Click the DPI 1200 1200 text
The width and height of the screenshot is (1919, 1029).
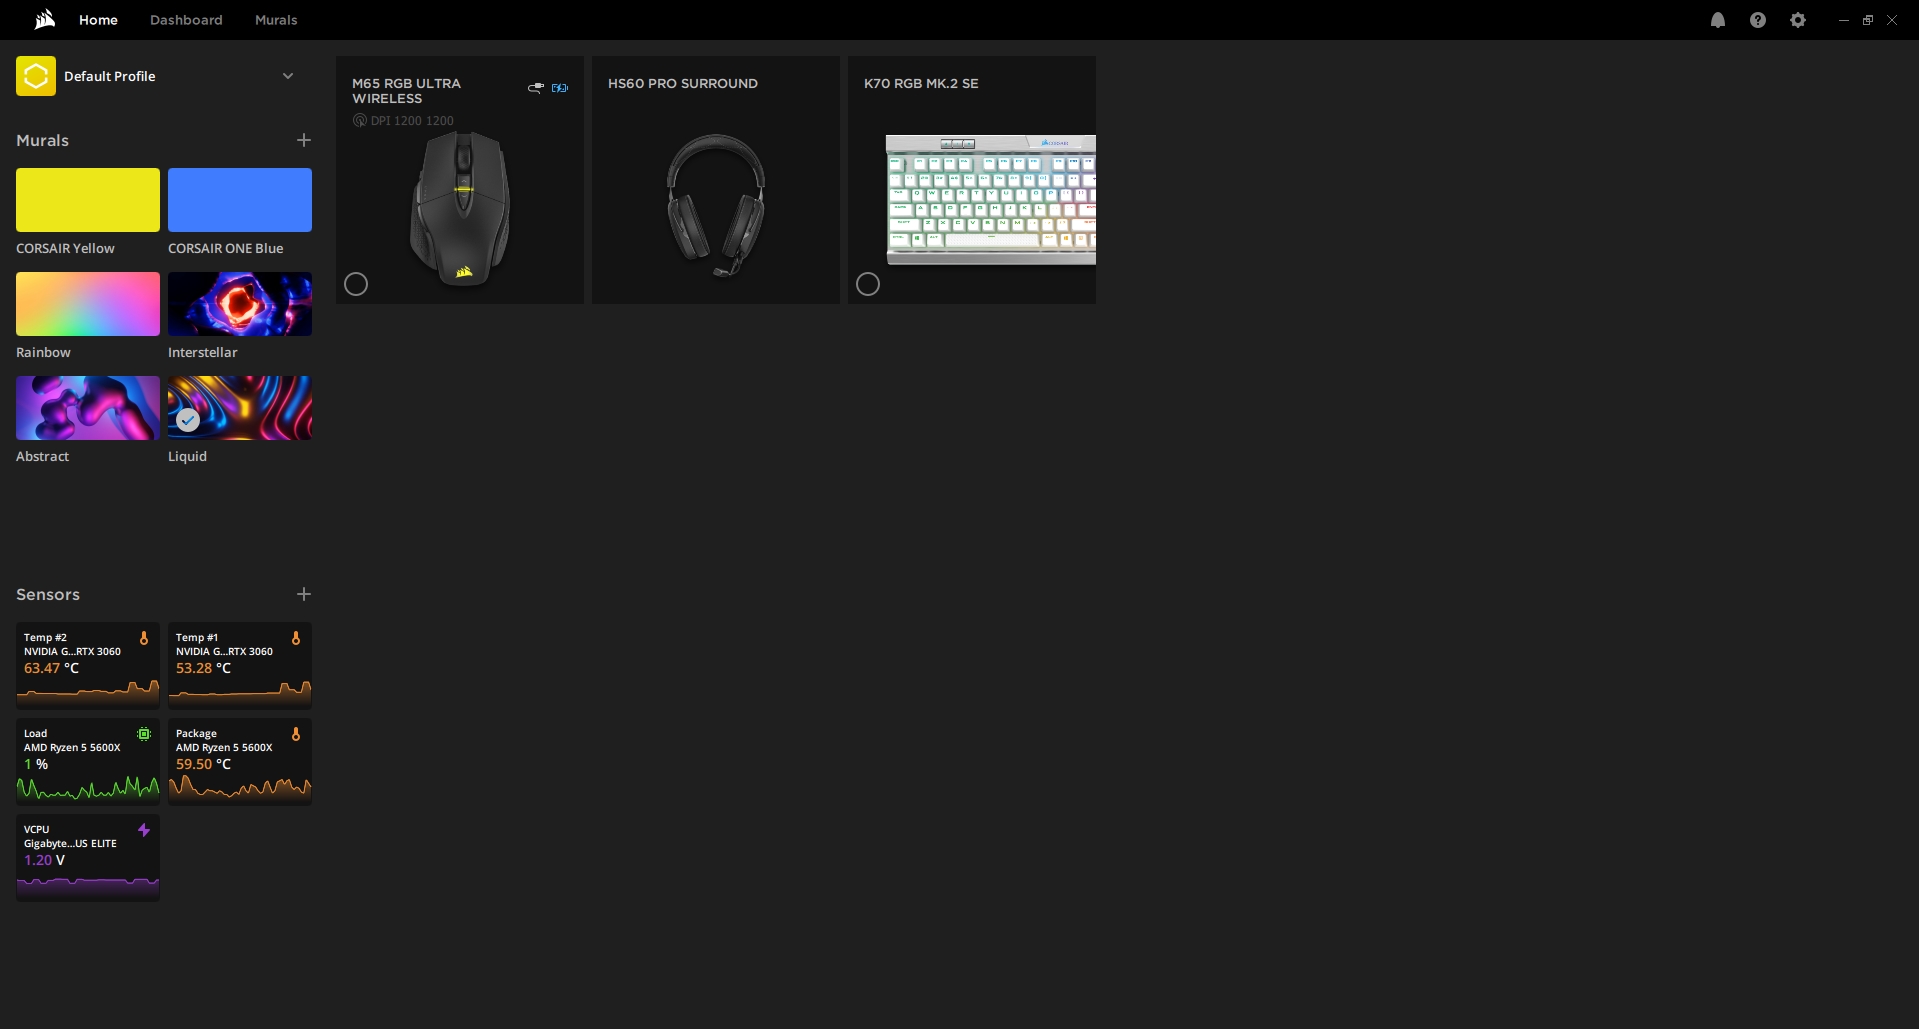point(412,120)
